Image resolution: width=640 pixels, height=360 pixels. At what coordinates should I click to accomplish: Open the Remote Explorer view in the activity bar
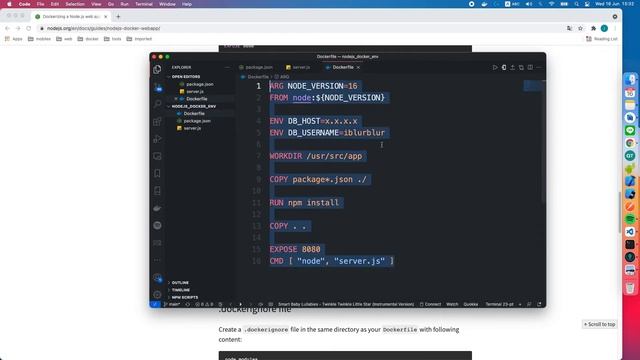pyautogui.click(x=157, y=156)
